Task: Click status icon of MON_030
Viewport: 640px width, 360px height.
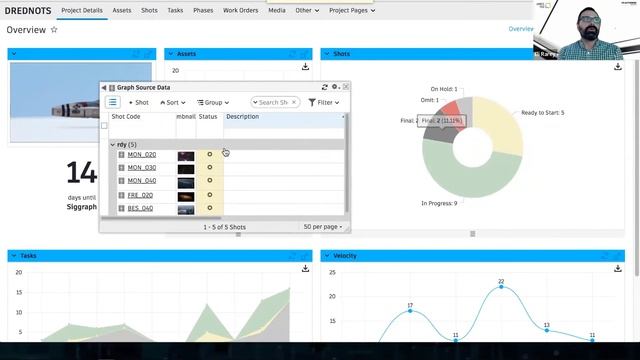Action: [210, 167]
